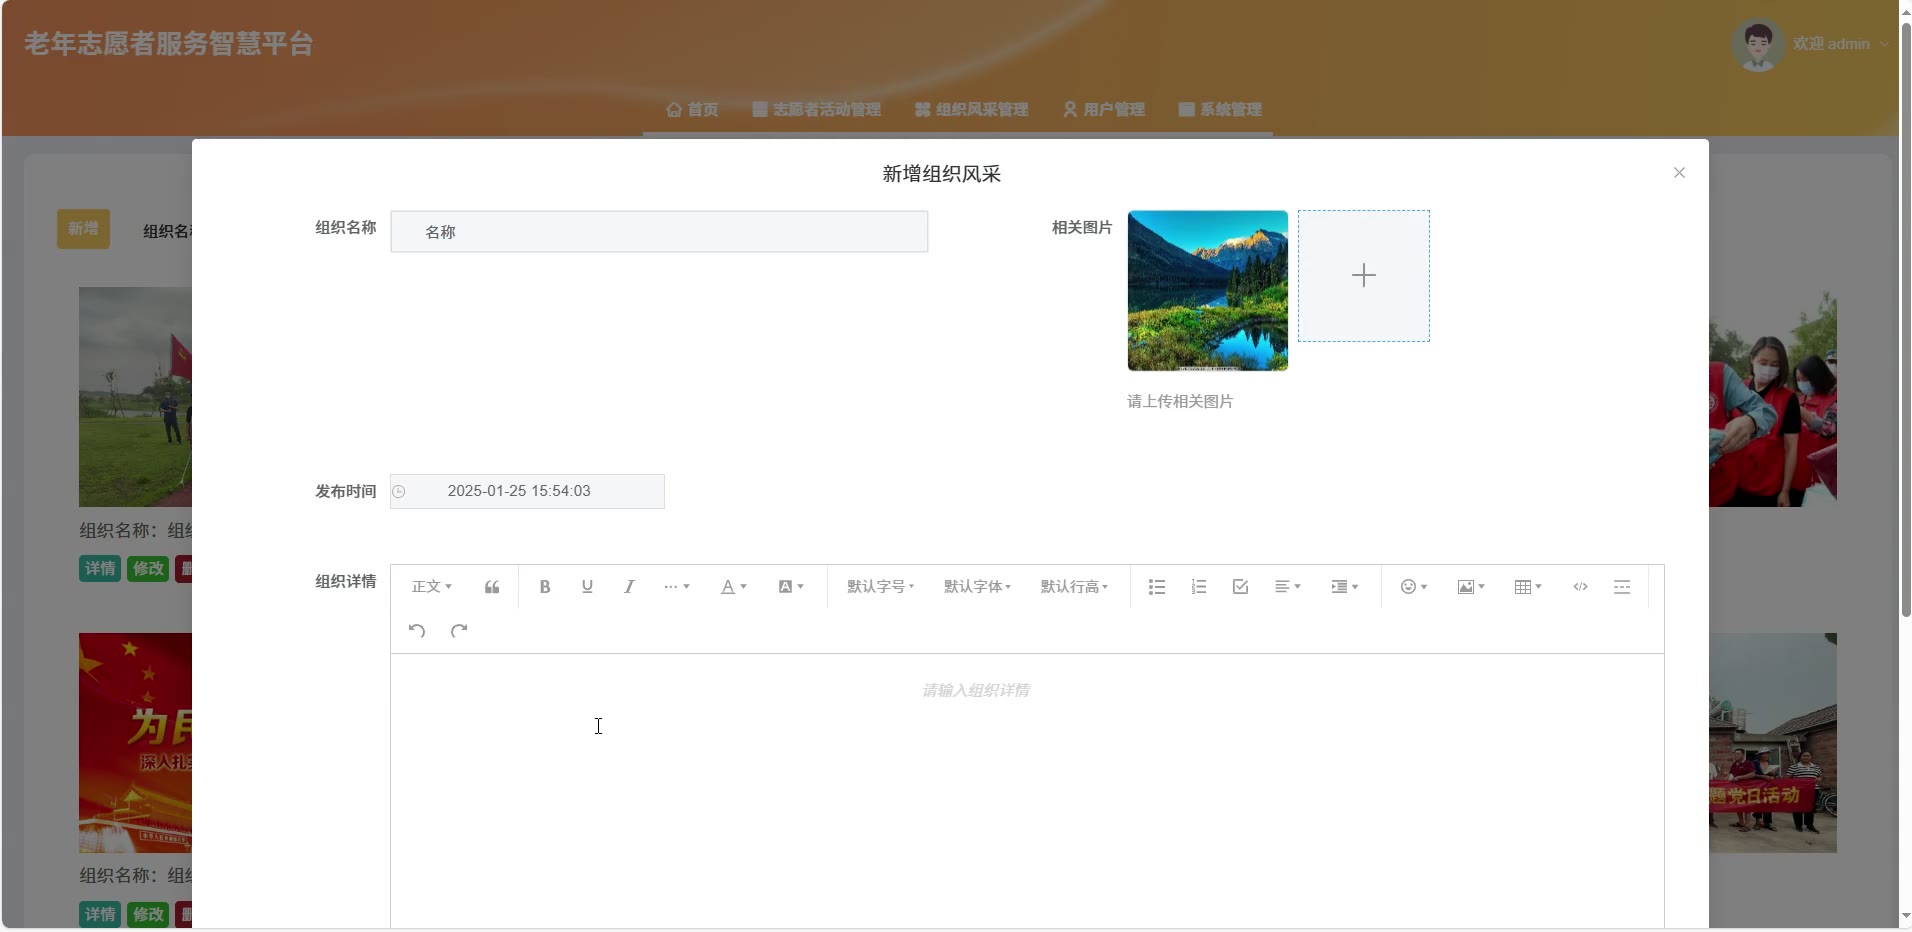The height and width of the screenshot is (932, 1912).
Task: Toggle italic formatting in editor
Action: (629, 587)
